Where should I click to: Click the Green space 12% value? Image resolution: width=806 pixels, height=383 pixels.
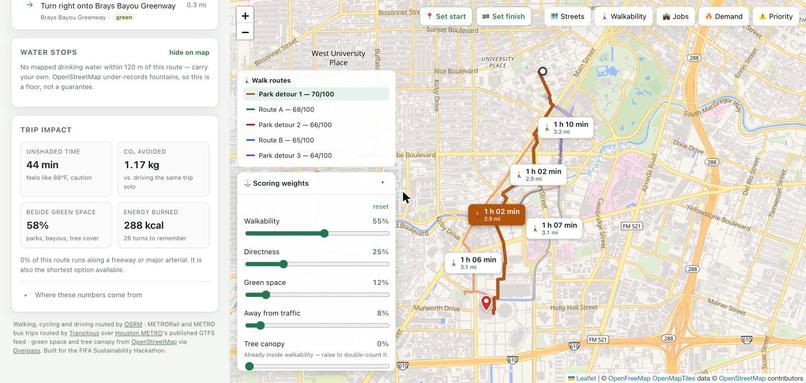(x=380, y=283)
